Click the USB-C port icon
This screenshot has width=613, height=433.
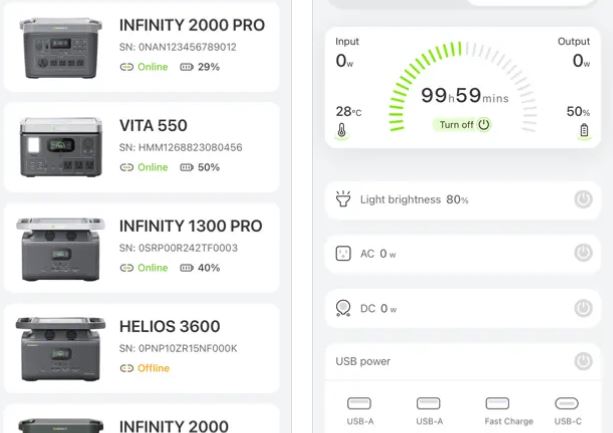[566, 404]
